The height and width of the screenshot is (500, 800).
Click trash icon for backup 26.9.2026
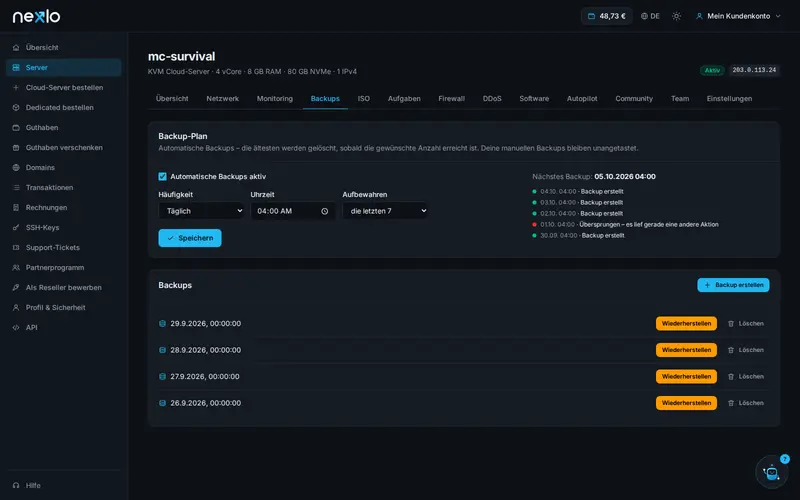731,403
